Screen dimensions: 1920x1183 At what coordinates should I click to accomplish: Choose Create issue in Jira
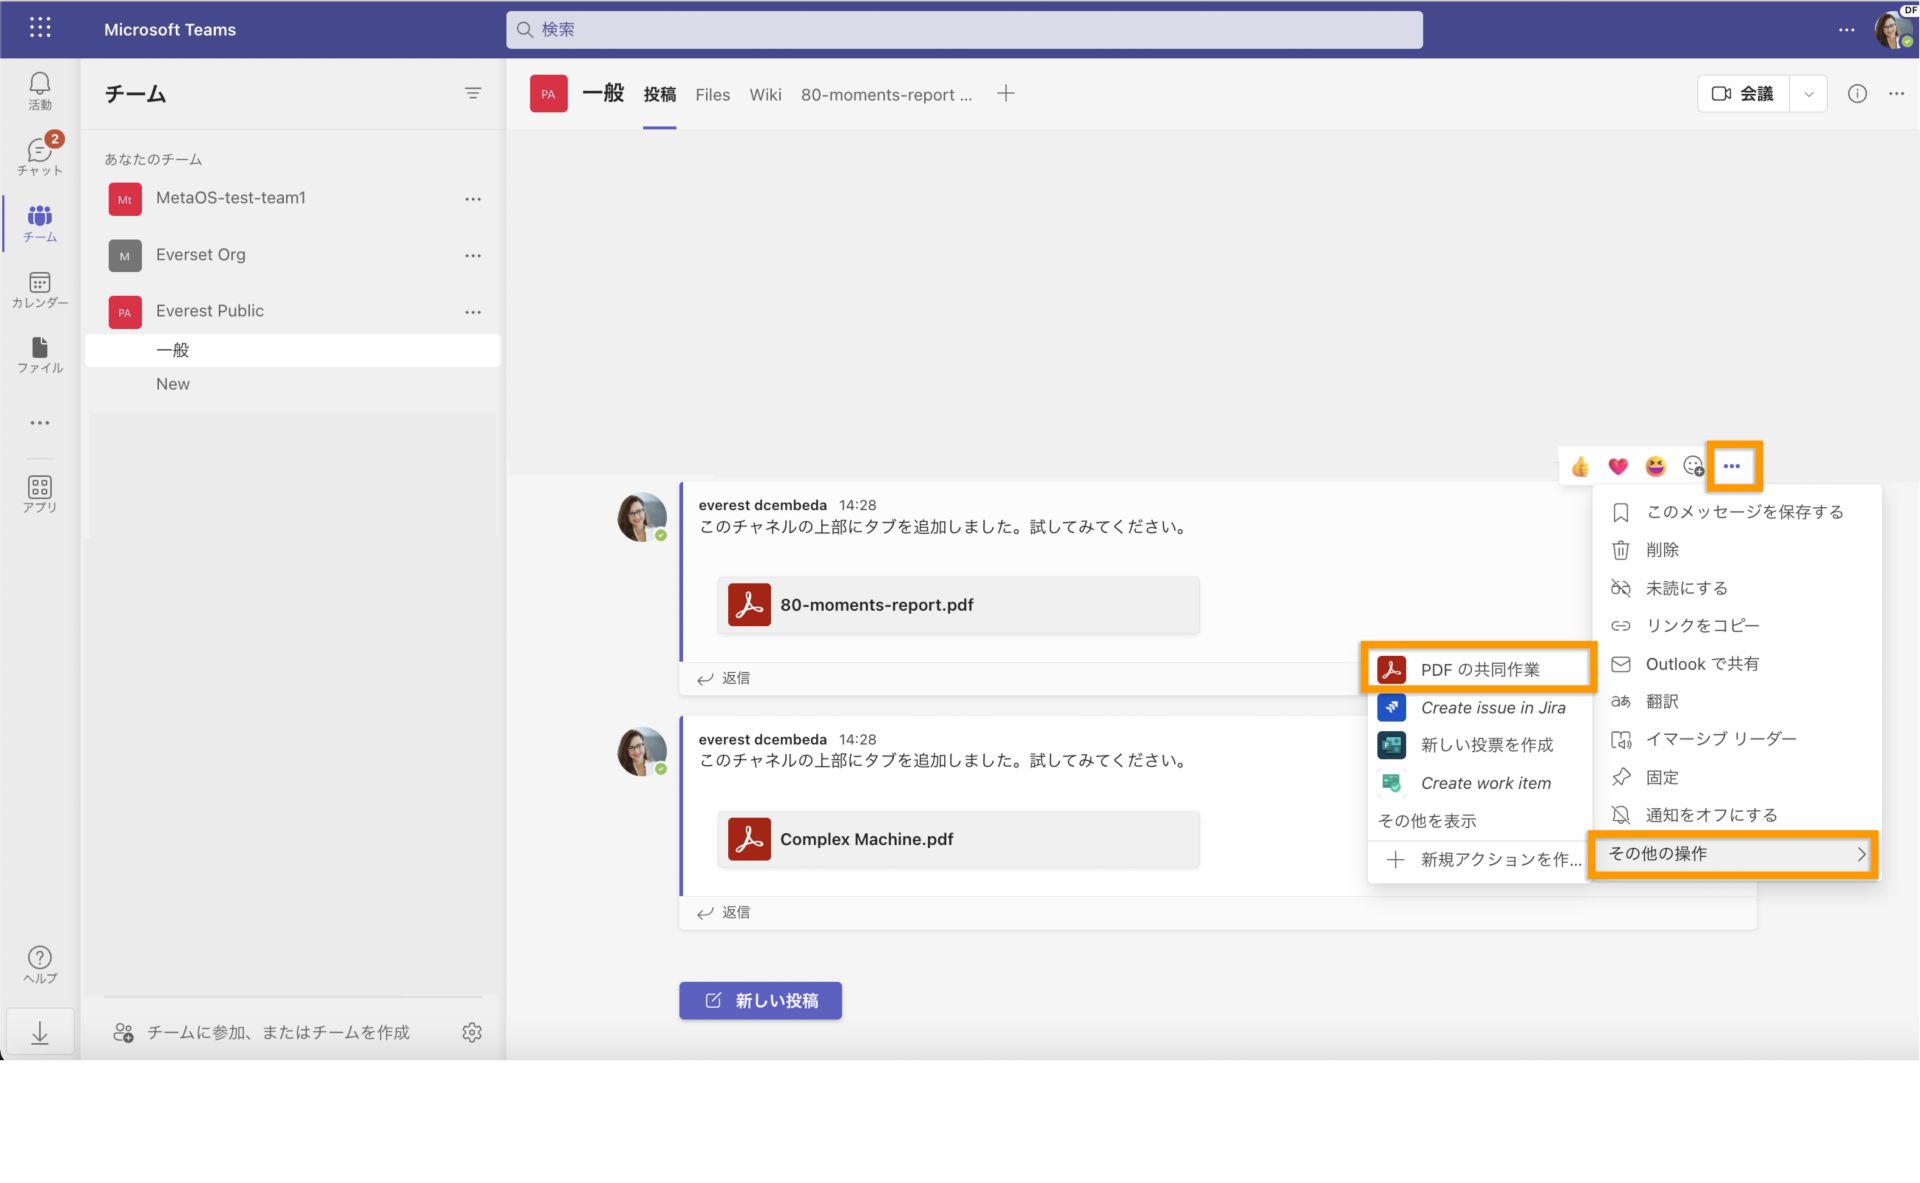(1478, 708)
